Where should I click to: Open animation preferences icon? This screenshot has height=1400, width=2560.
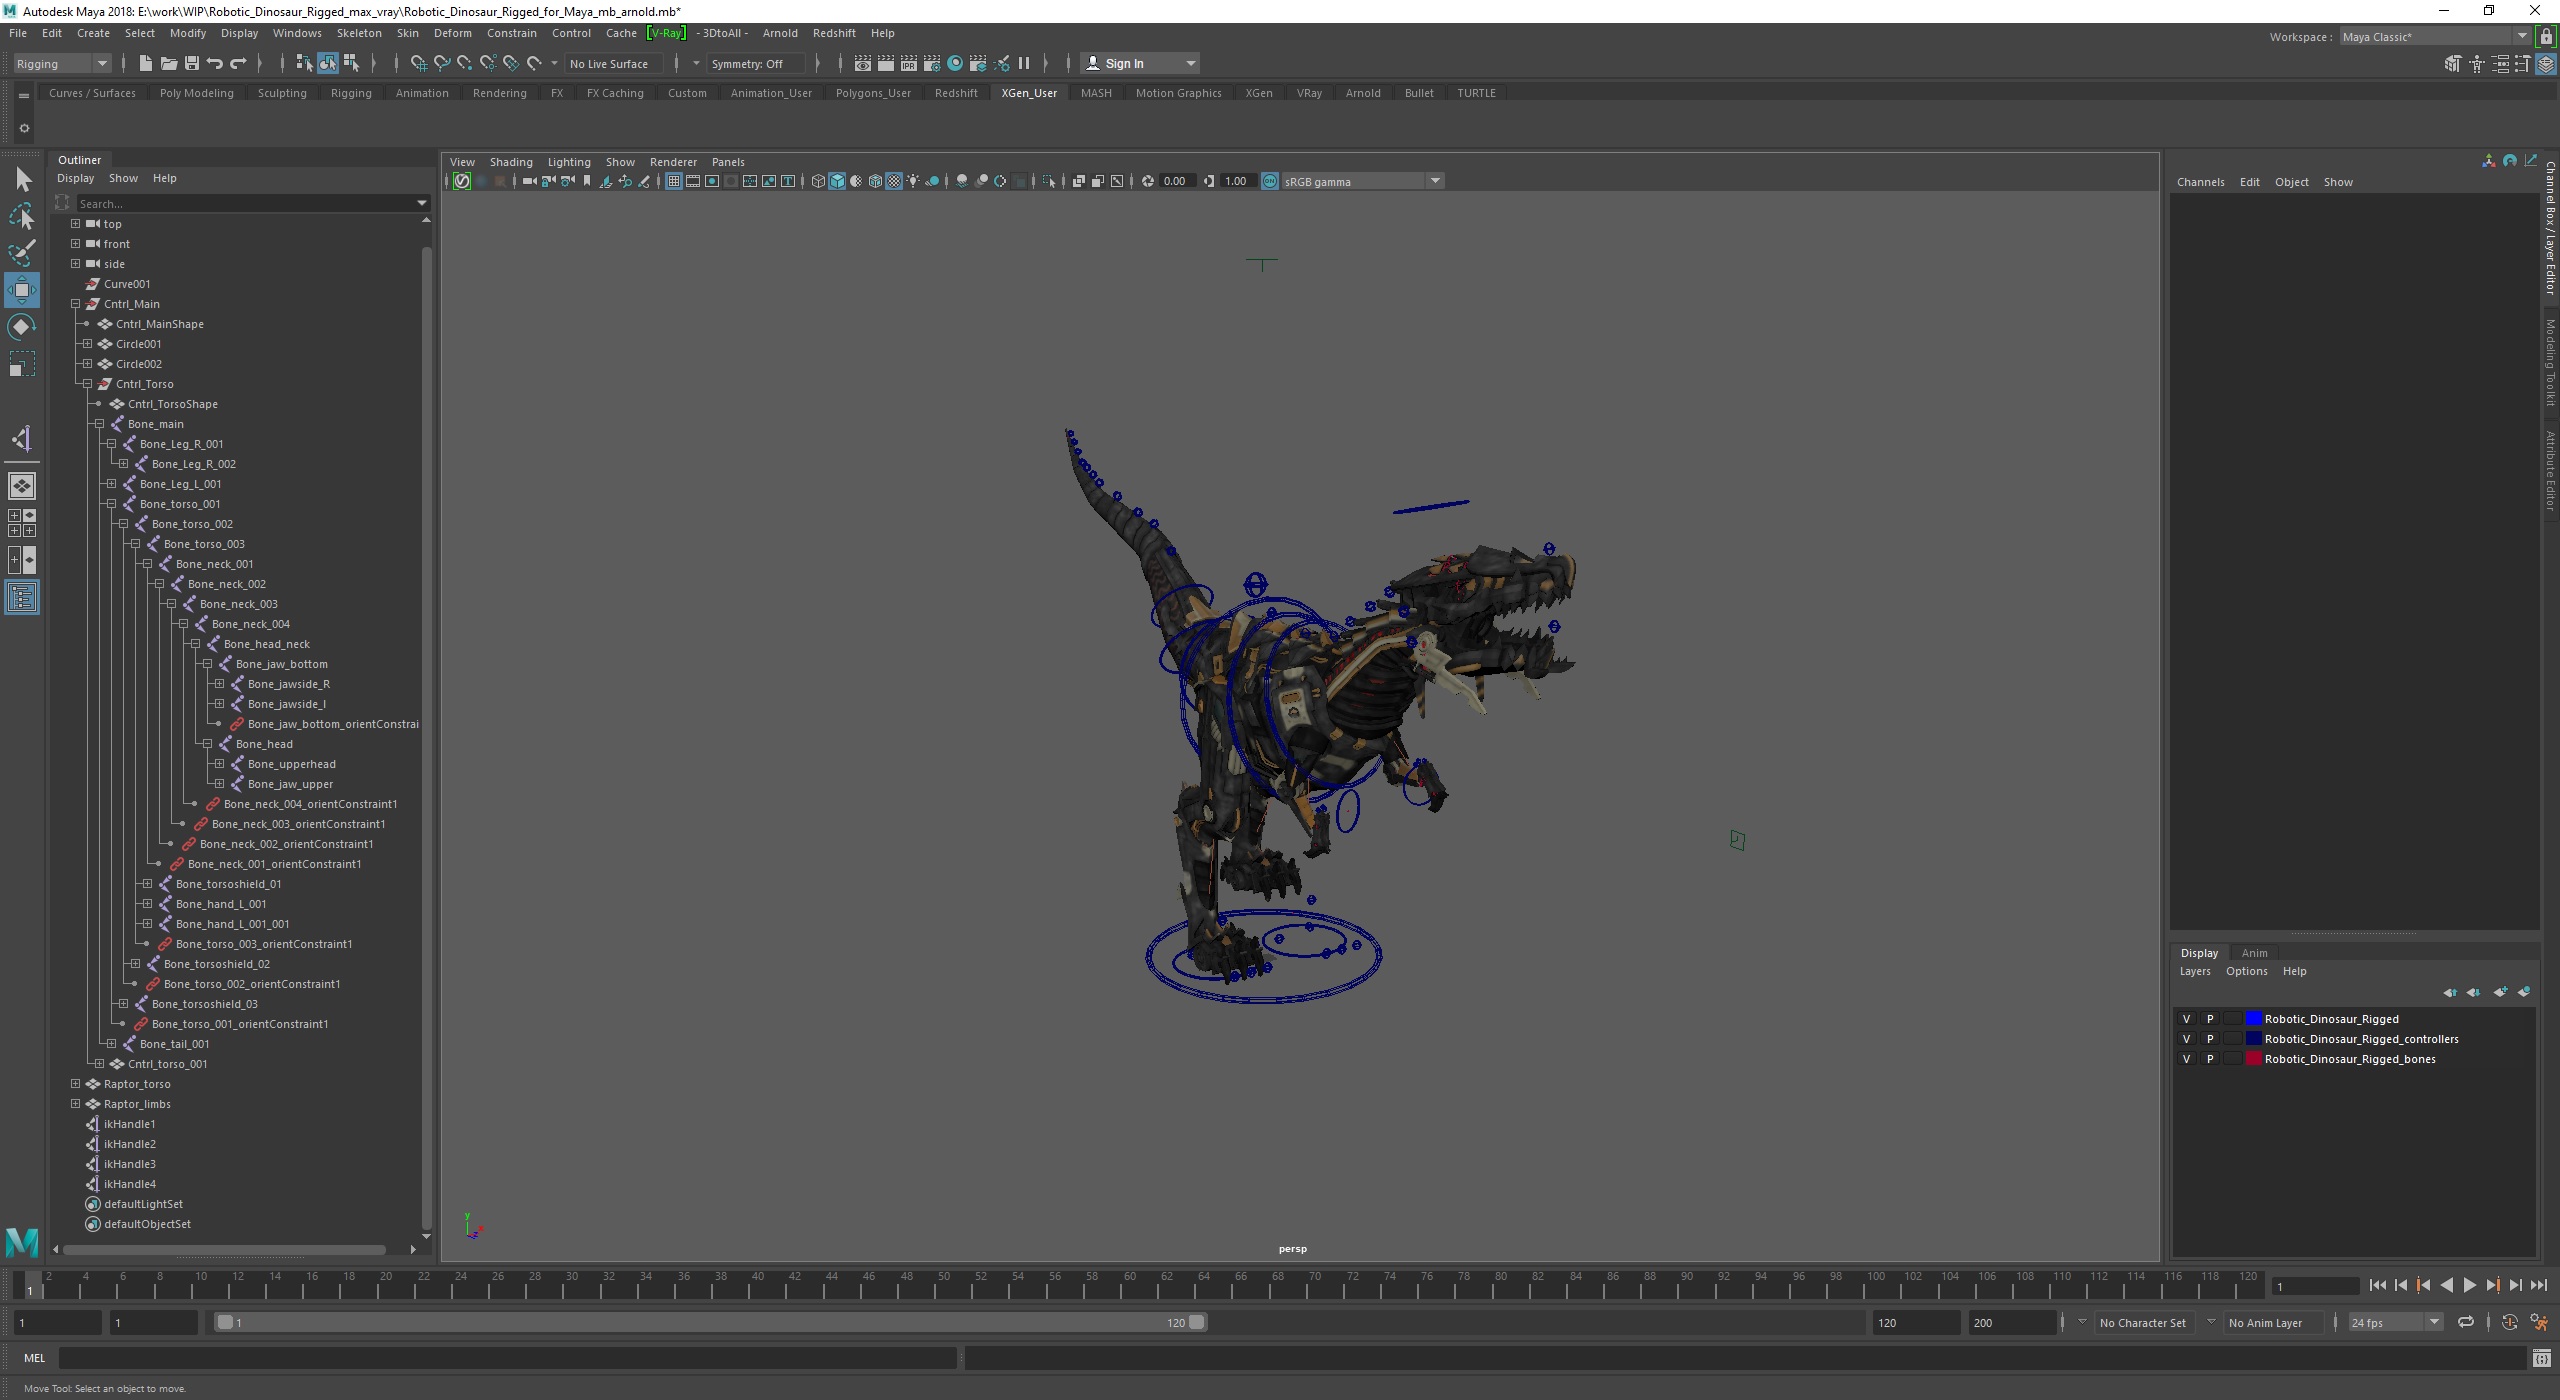coord(2539,1322)
